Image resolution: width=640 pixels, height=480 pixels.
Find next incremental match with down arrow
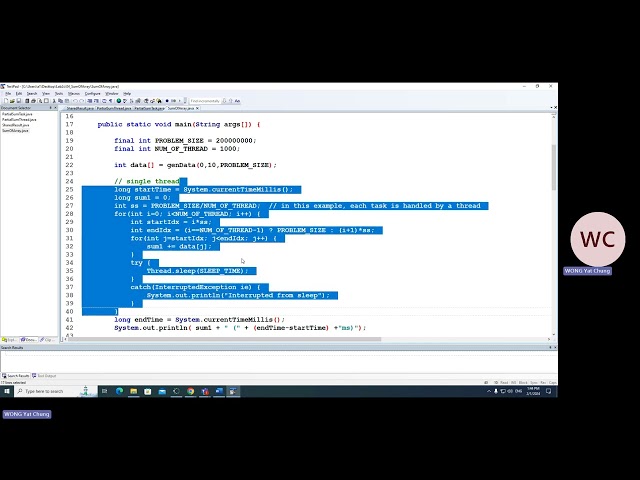pos(224,101)
